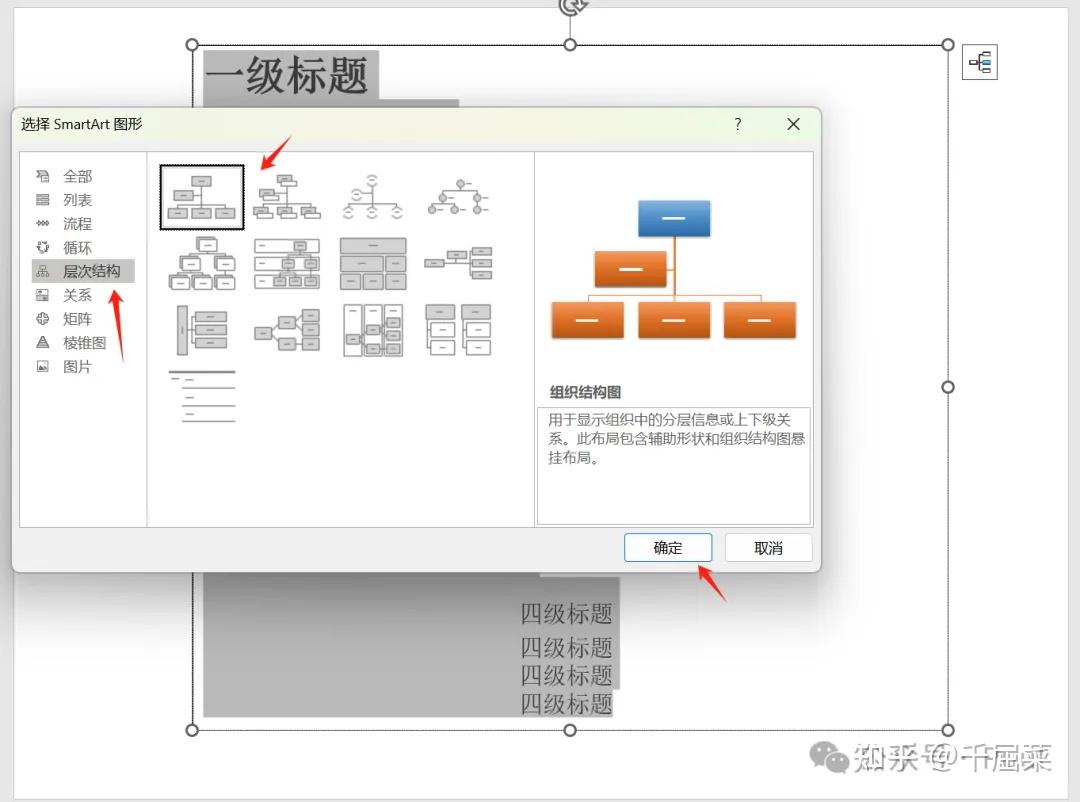
Task: Click the 图片 category icon
Action: coord(44,366)
